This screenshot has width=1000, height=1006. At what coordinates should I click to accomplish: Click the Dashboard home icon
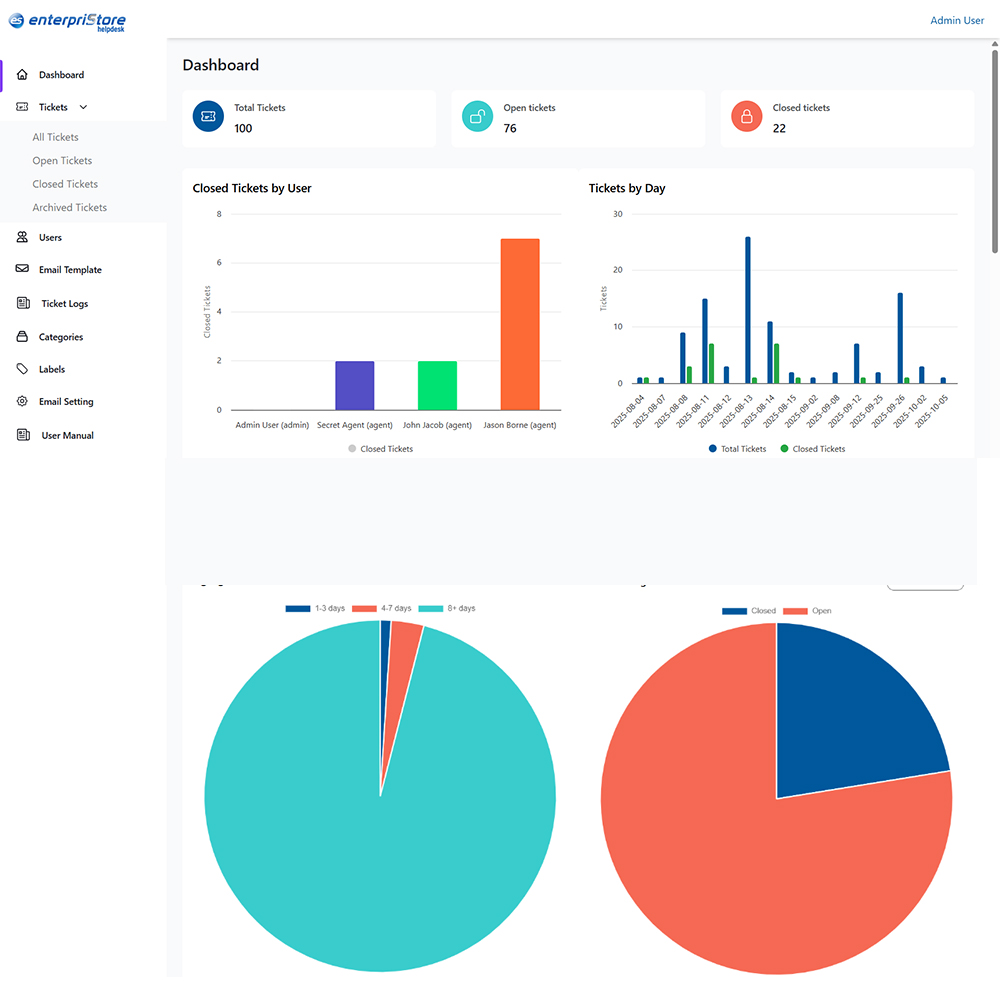click(x=22, y=75)
